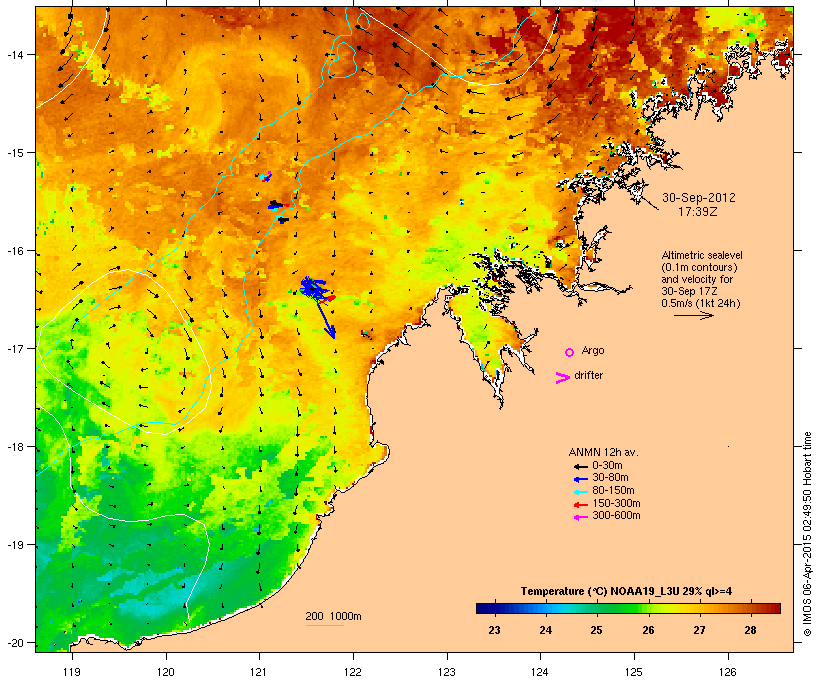The height and width of the screenshot is (680, 820).
Task: Click longitude axis label 122
Action: 353,672
